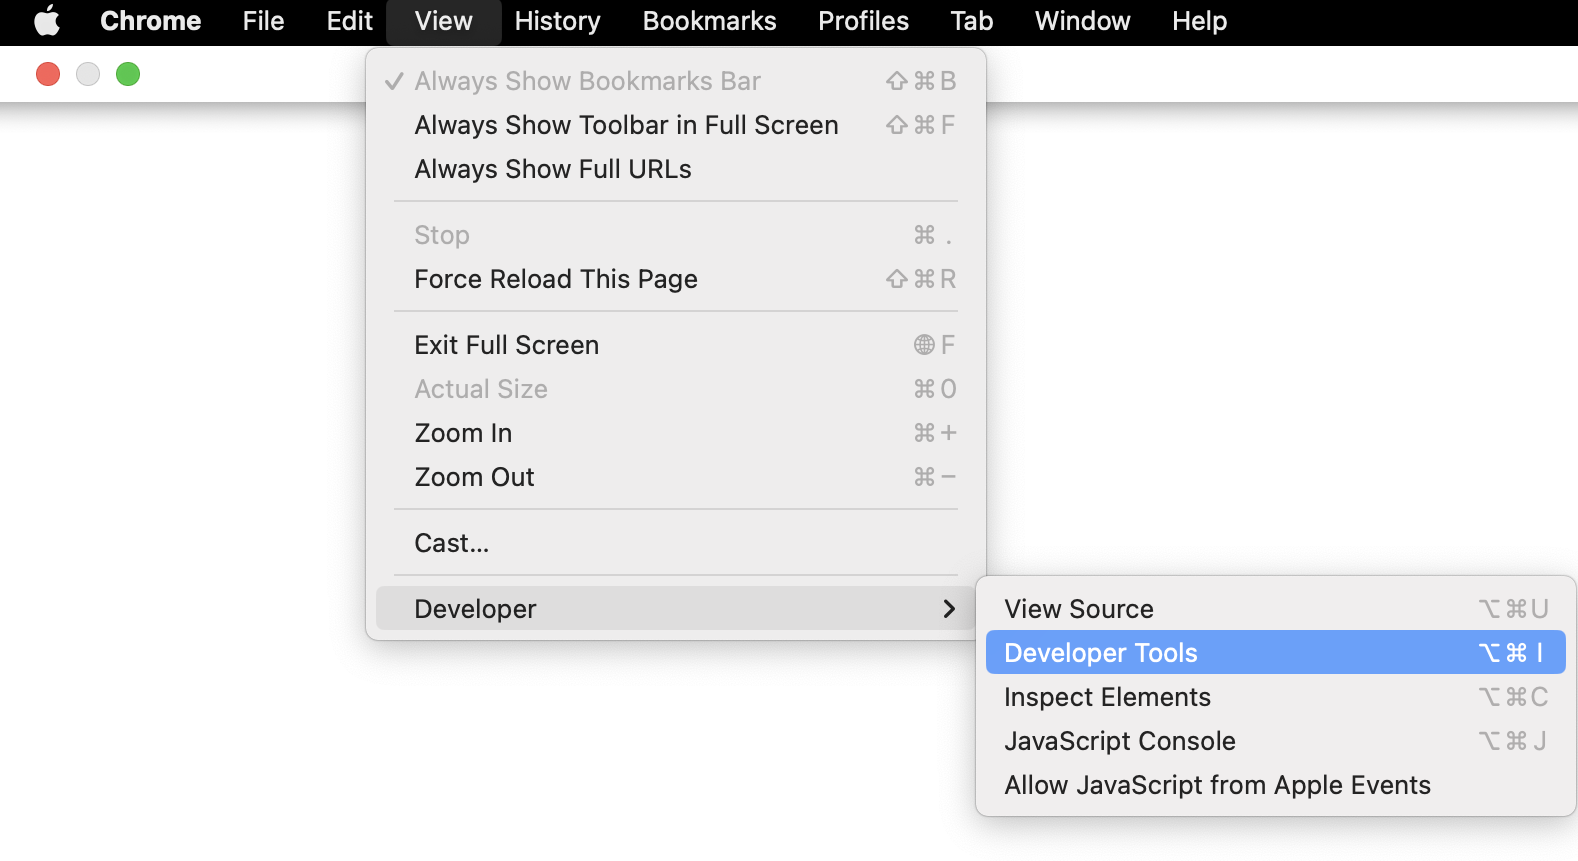Screen dimensions: 1578x861
Task: Enable Always Show Full URLs
Action: 675,169
